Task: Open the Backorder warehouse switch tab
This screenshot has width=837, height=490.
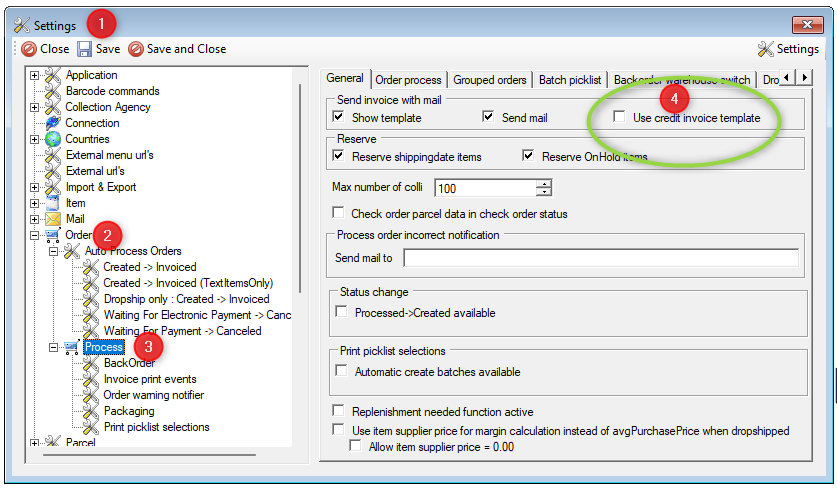Action: [682, 80]
